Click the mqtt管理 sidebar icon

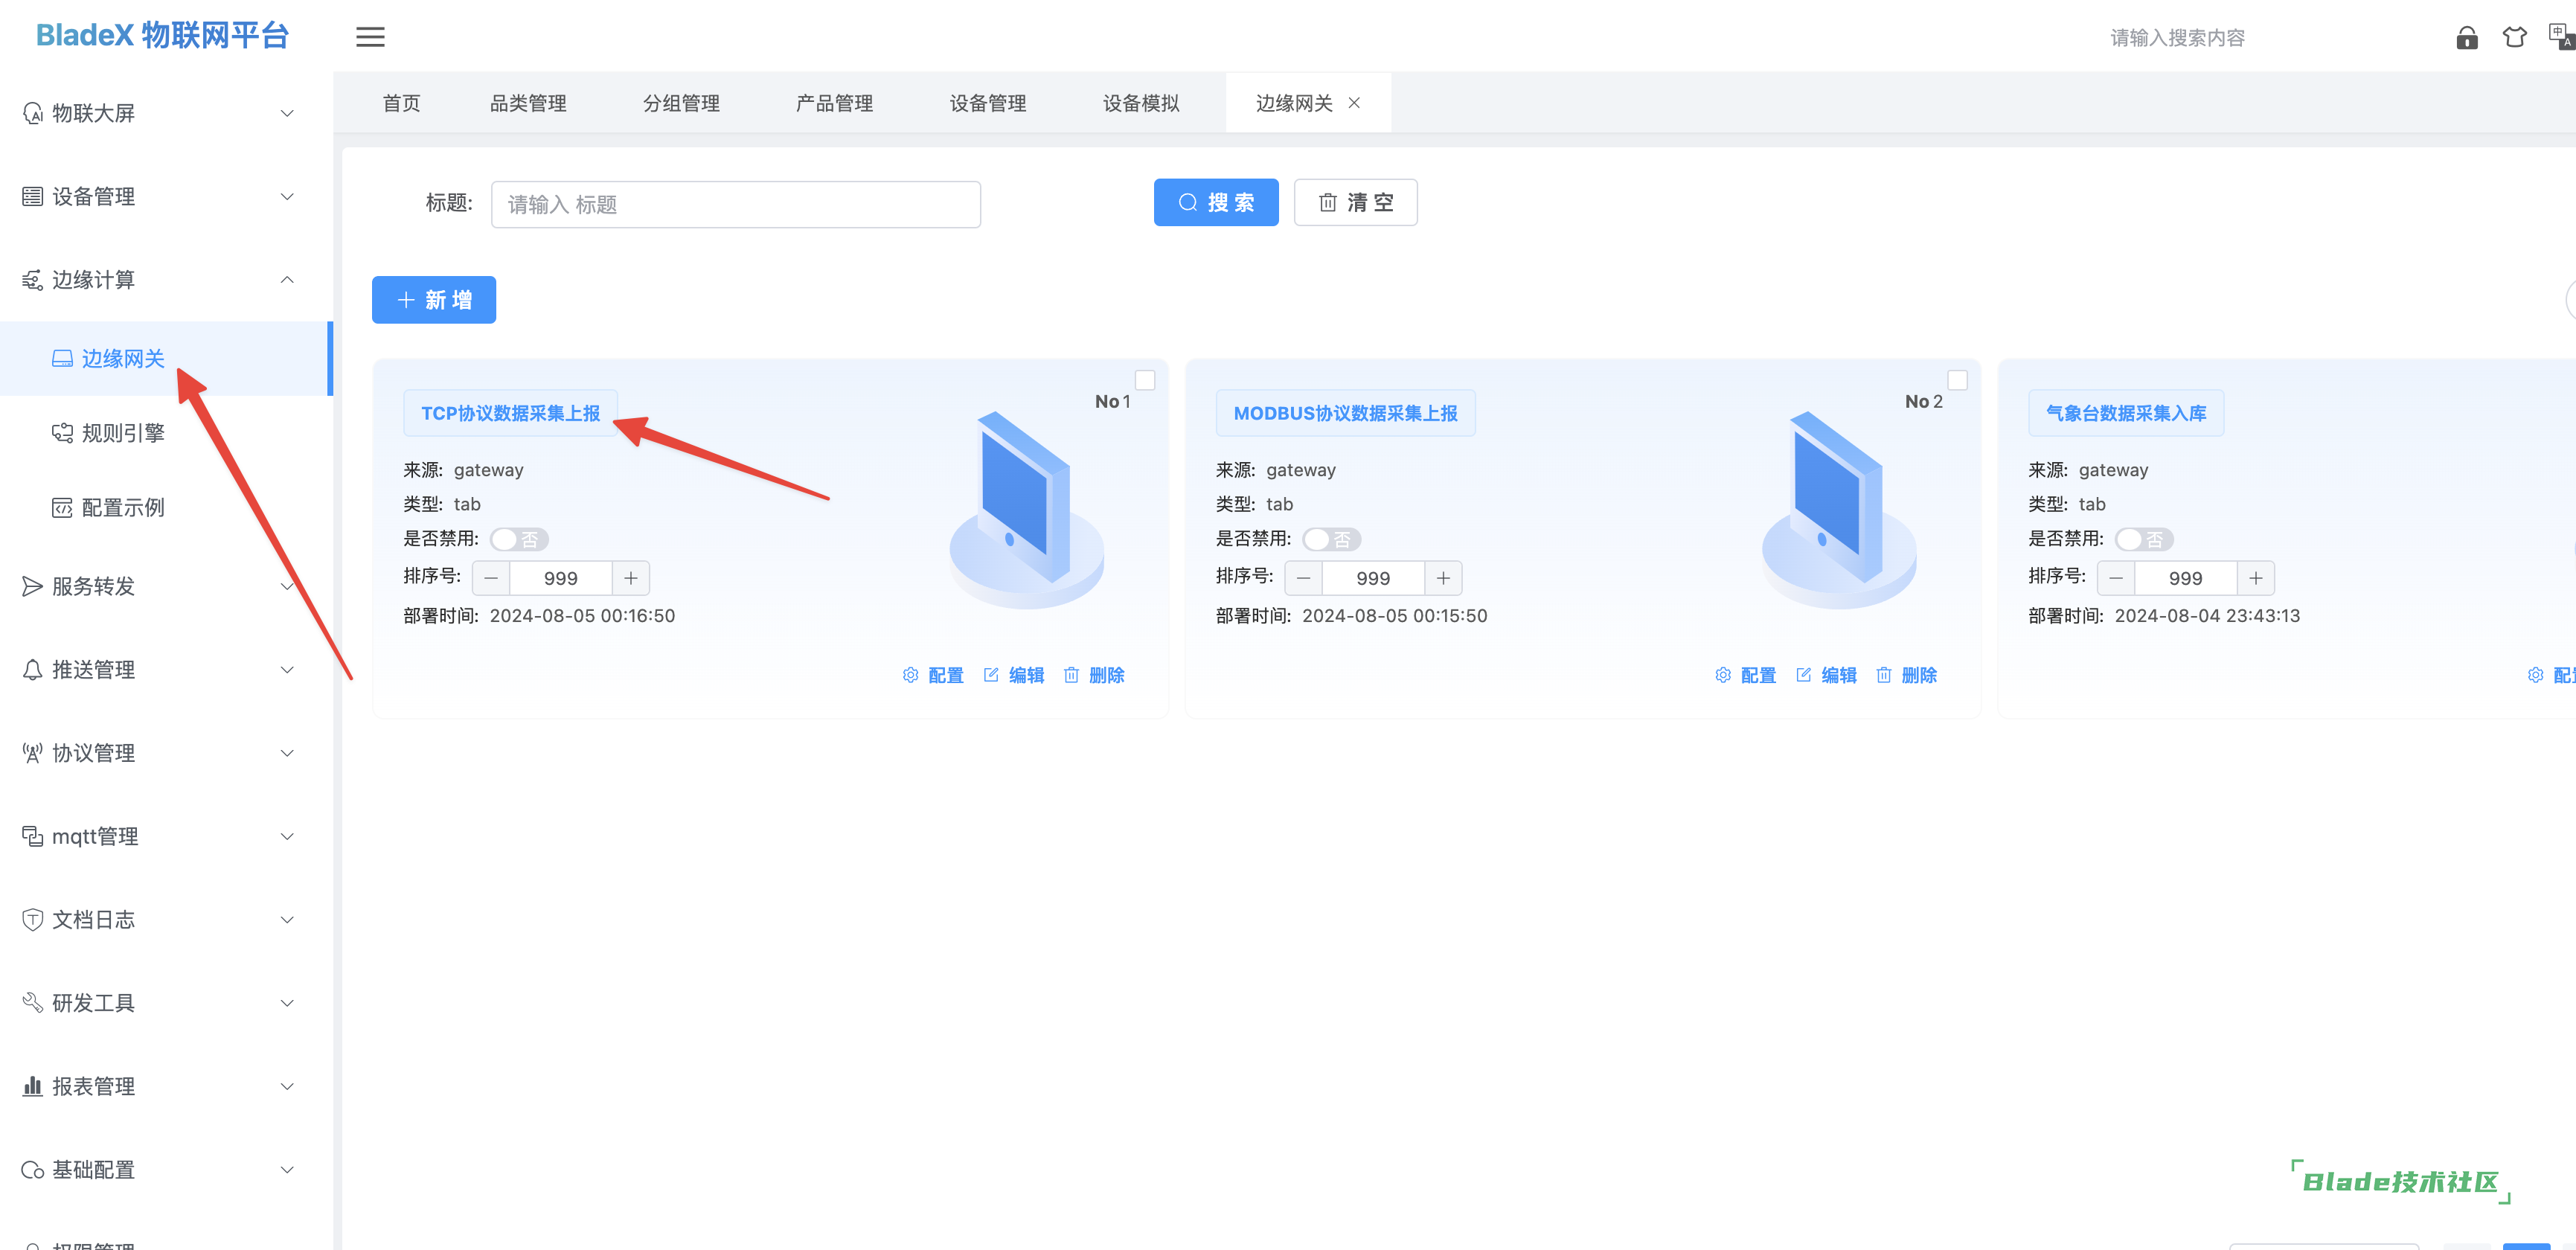pos(33,836)
